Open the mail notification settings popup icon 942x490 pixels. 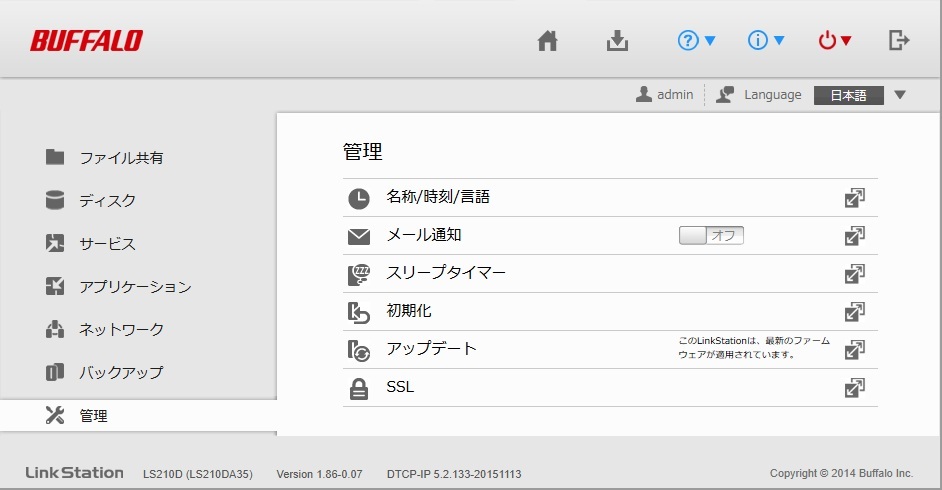click(854, 236)
